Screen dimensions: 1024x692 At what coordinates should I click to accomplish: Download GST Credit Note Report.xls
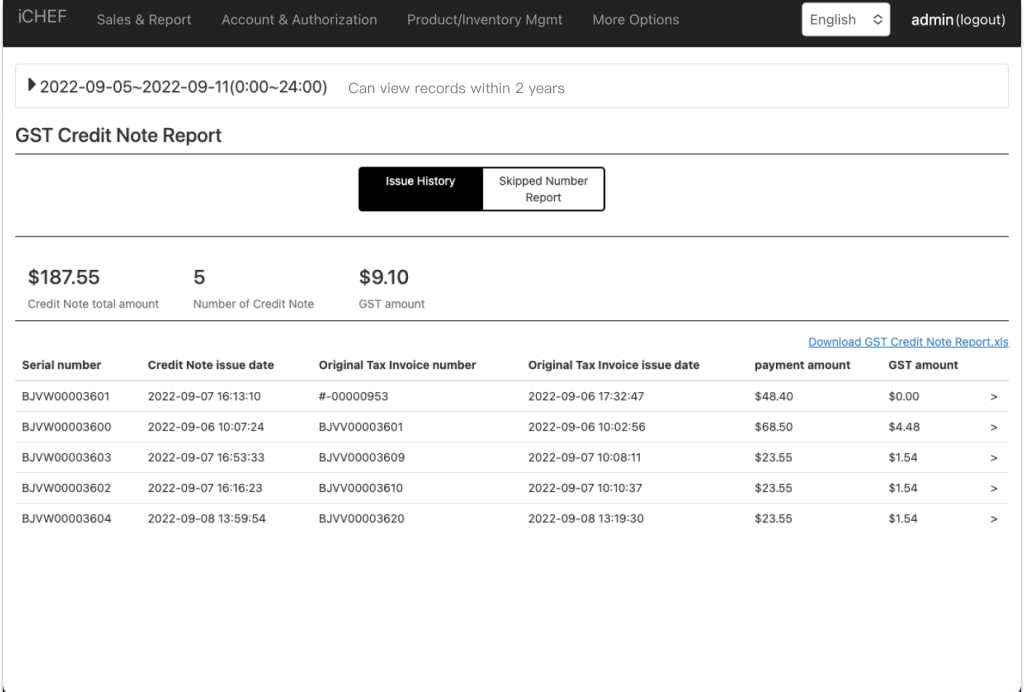(x=907, y=342)
